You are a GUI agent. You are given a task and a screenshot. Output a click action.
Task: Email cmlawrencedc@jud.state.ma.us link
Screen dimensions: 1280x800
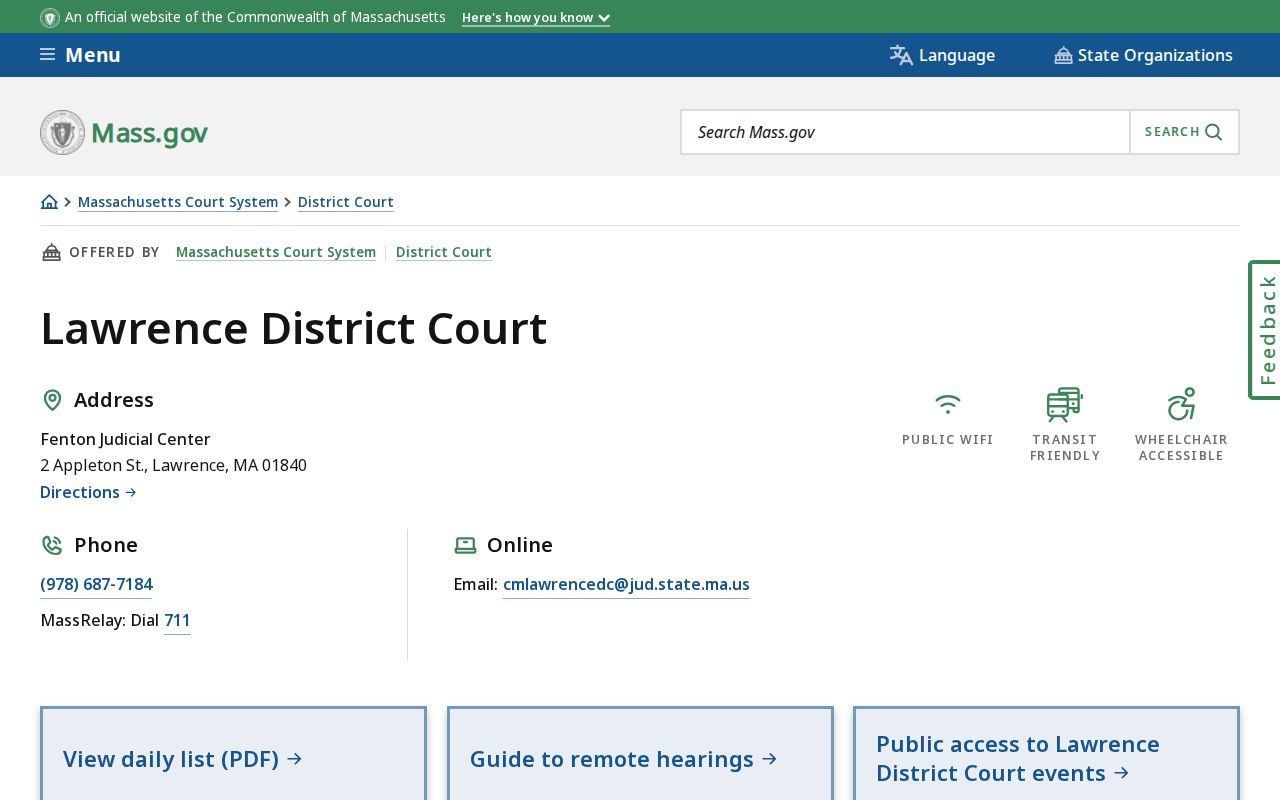(626, 584)
